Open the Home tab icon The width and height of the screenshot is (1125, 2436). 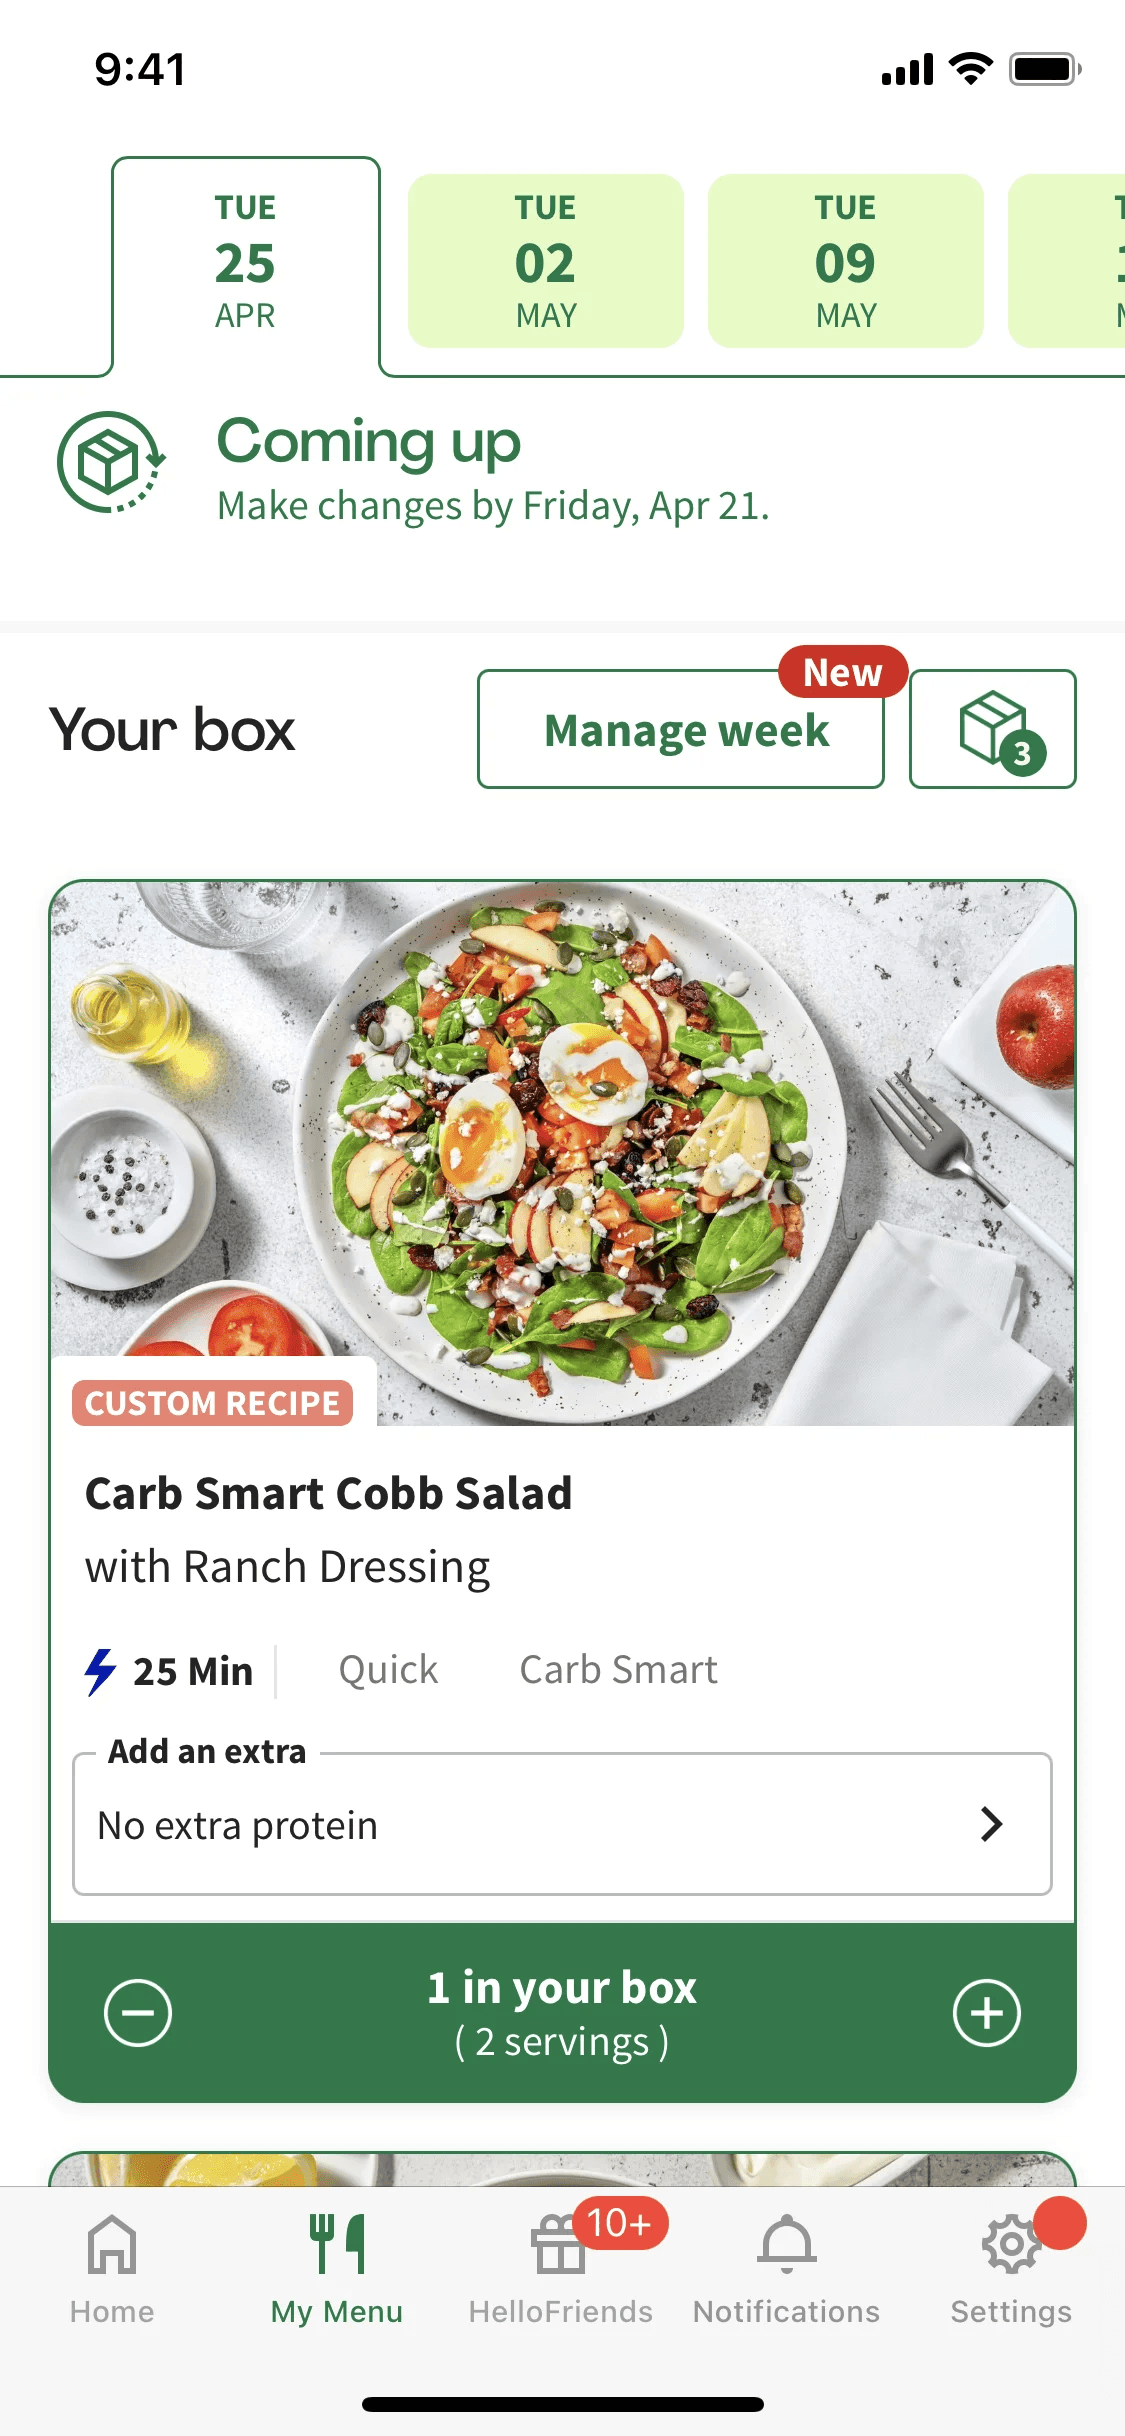click(x=112, y=2244)
